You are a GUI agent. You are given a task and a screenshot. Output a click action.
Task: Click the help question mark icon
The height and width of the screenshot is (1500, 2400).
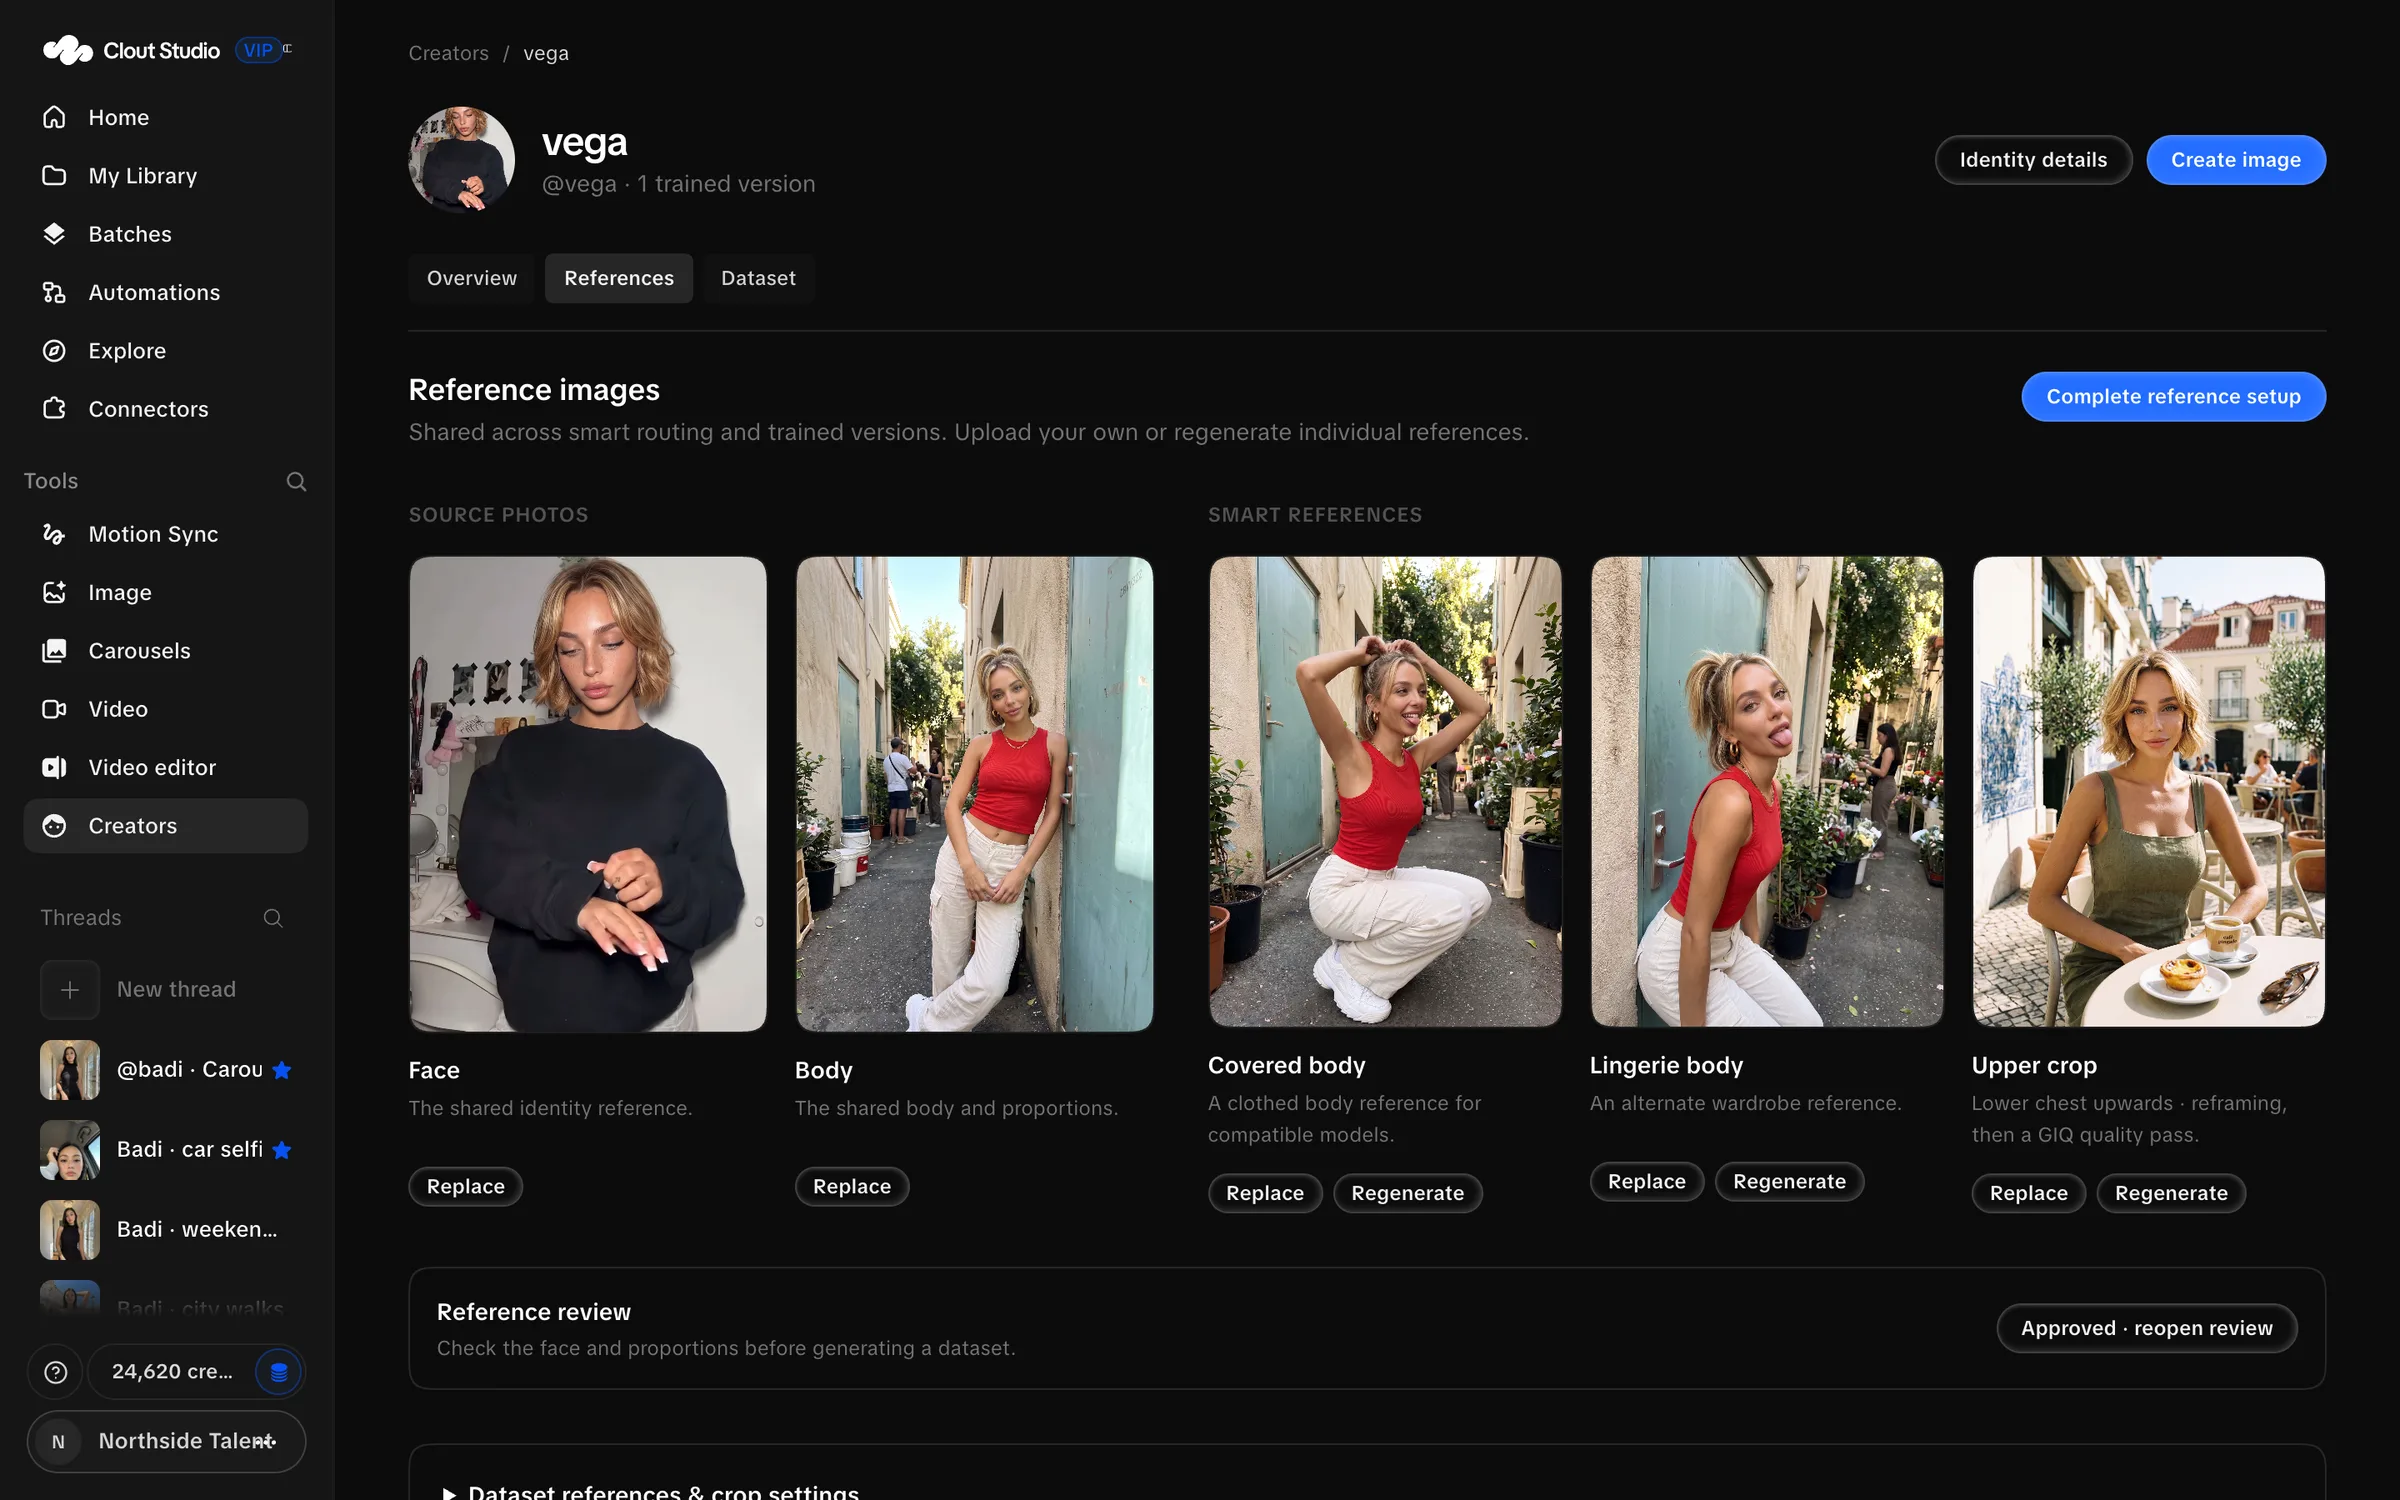pyautogui.click(x=56, y=1372)
